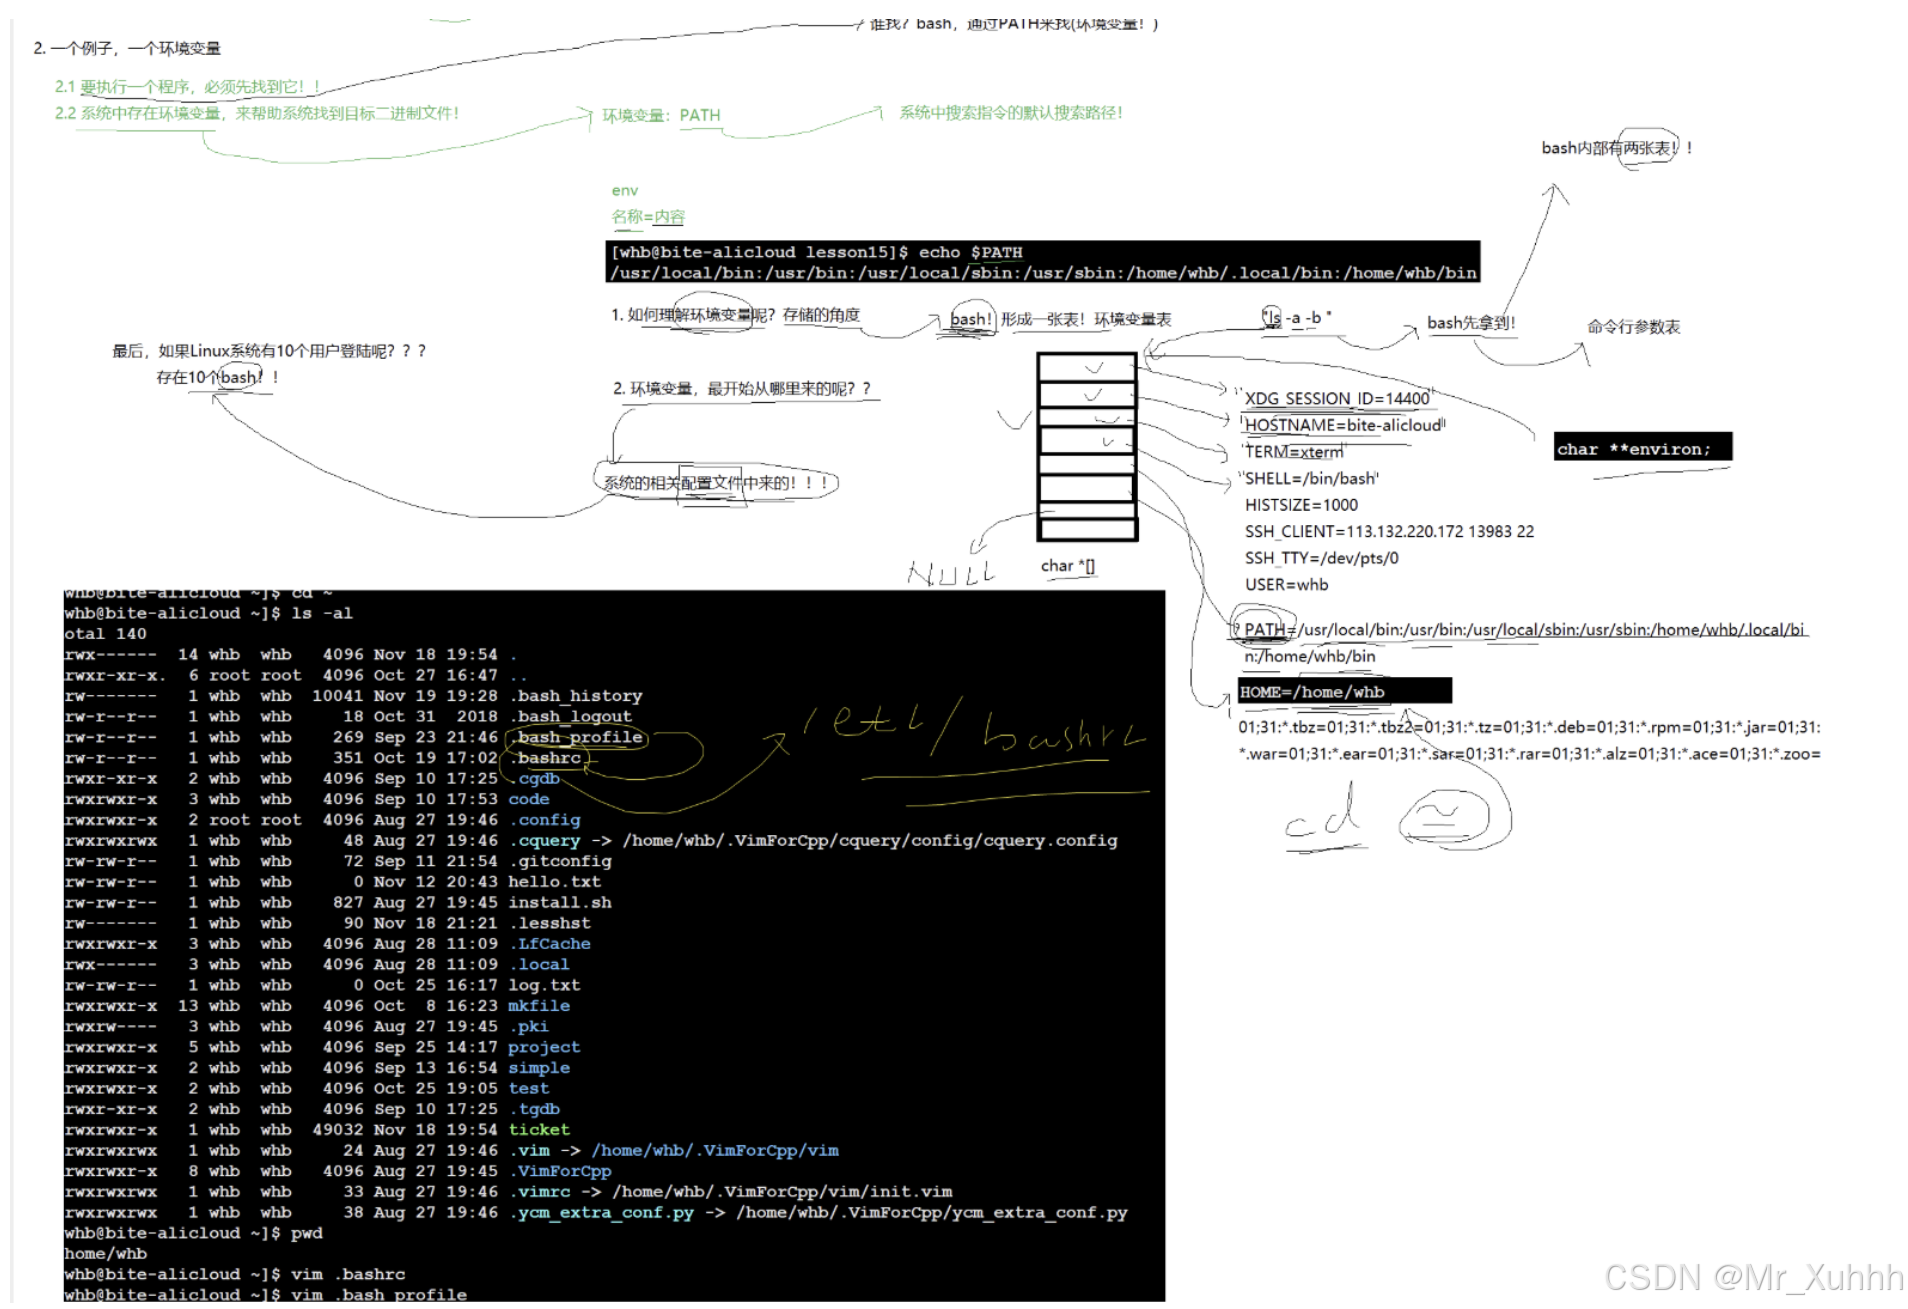
Task: Click the text '系统的相关配置文件中来的!!!'
Action: [716, 483]
